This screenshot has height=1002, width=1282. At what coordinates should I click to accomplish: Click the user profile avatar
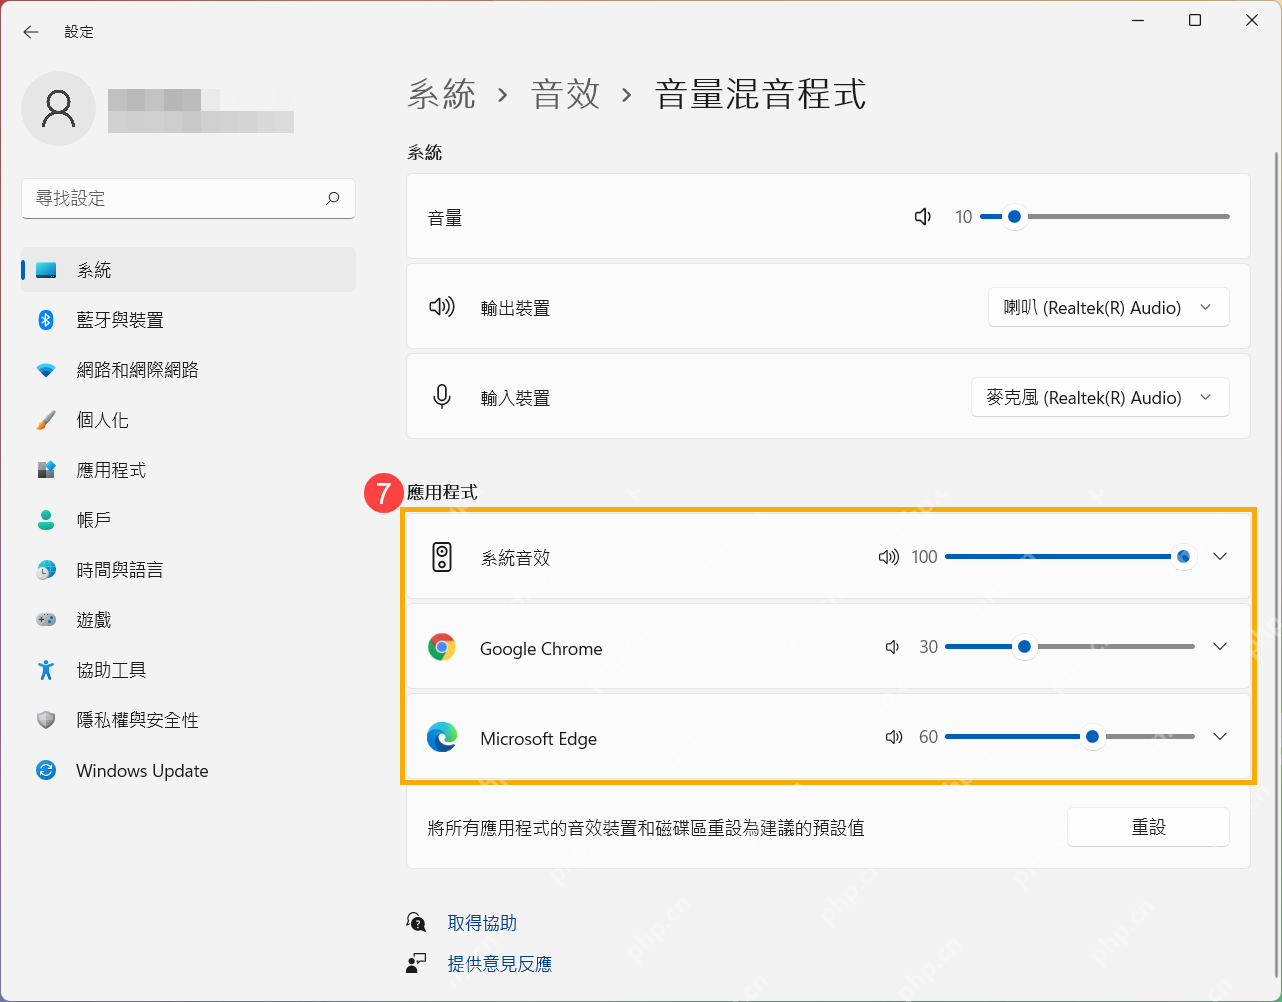click(x=59, y=108)
